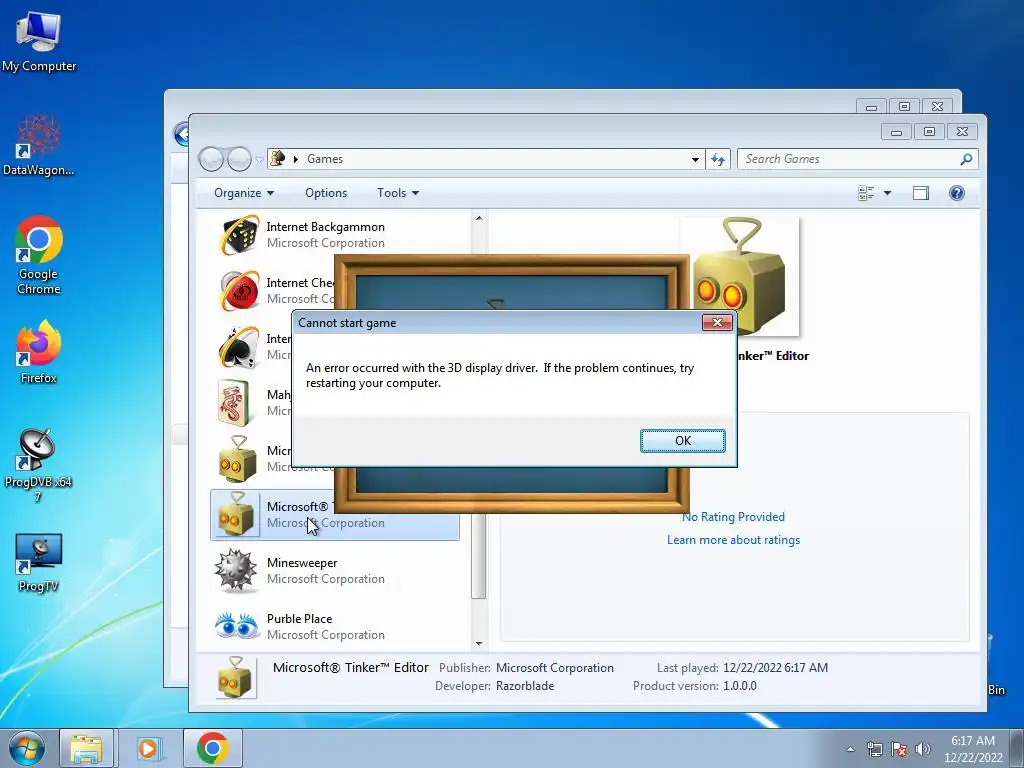Expand the breadcrumb arrow before Games

tap(296, 159)
